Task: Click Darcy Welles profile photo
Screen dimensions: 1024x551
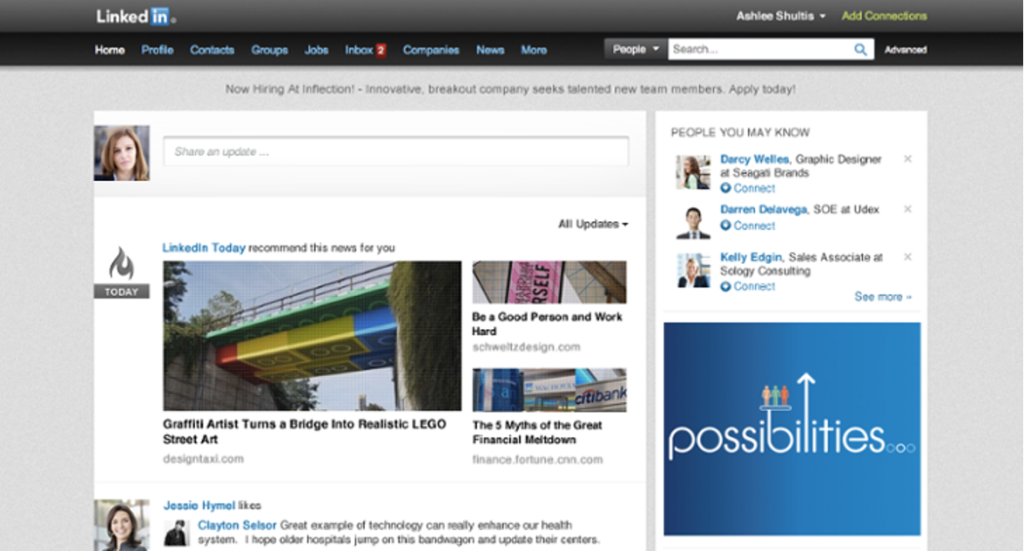Action: tap(693, 172)
